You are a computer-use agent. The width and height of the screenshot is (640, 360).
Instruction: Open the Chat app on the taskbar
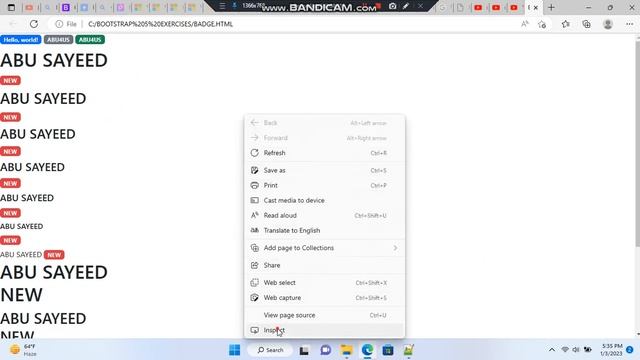(325, 350)
